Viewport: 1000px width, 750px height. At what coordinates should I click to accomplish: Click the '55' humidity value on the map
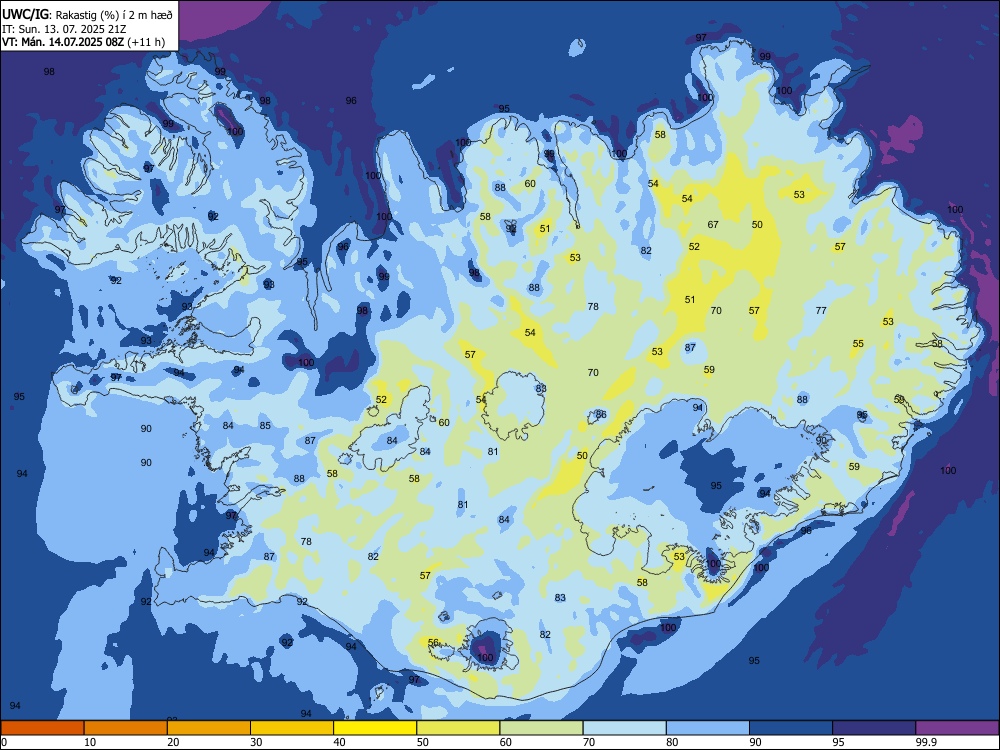tap(858, 344)
